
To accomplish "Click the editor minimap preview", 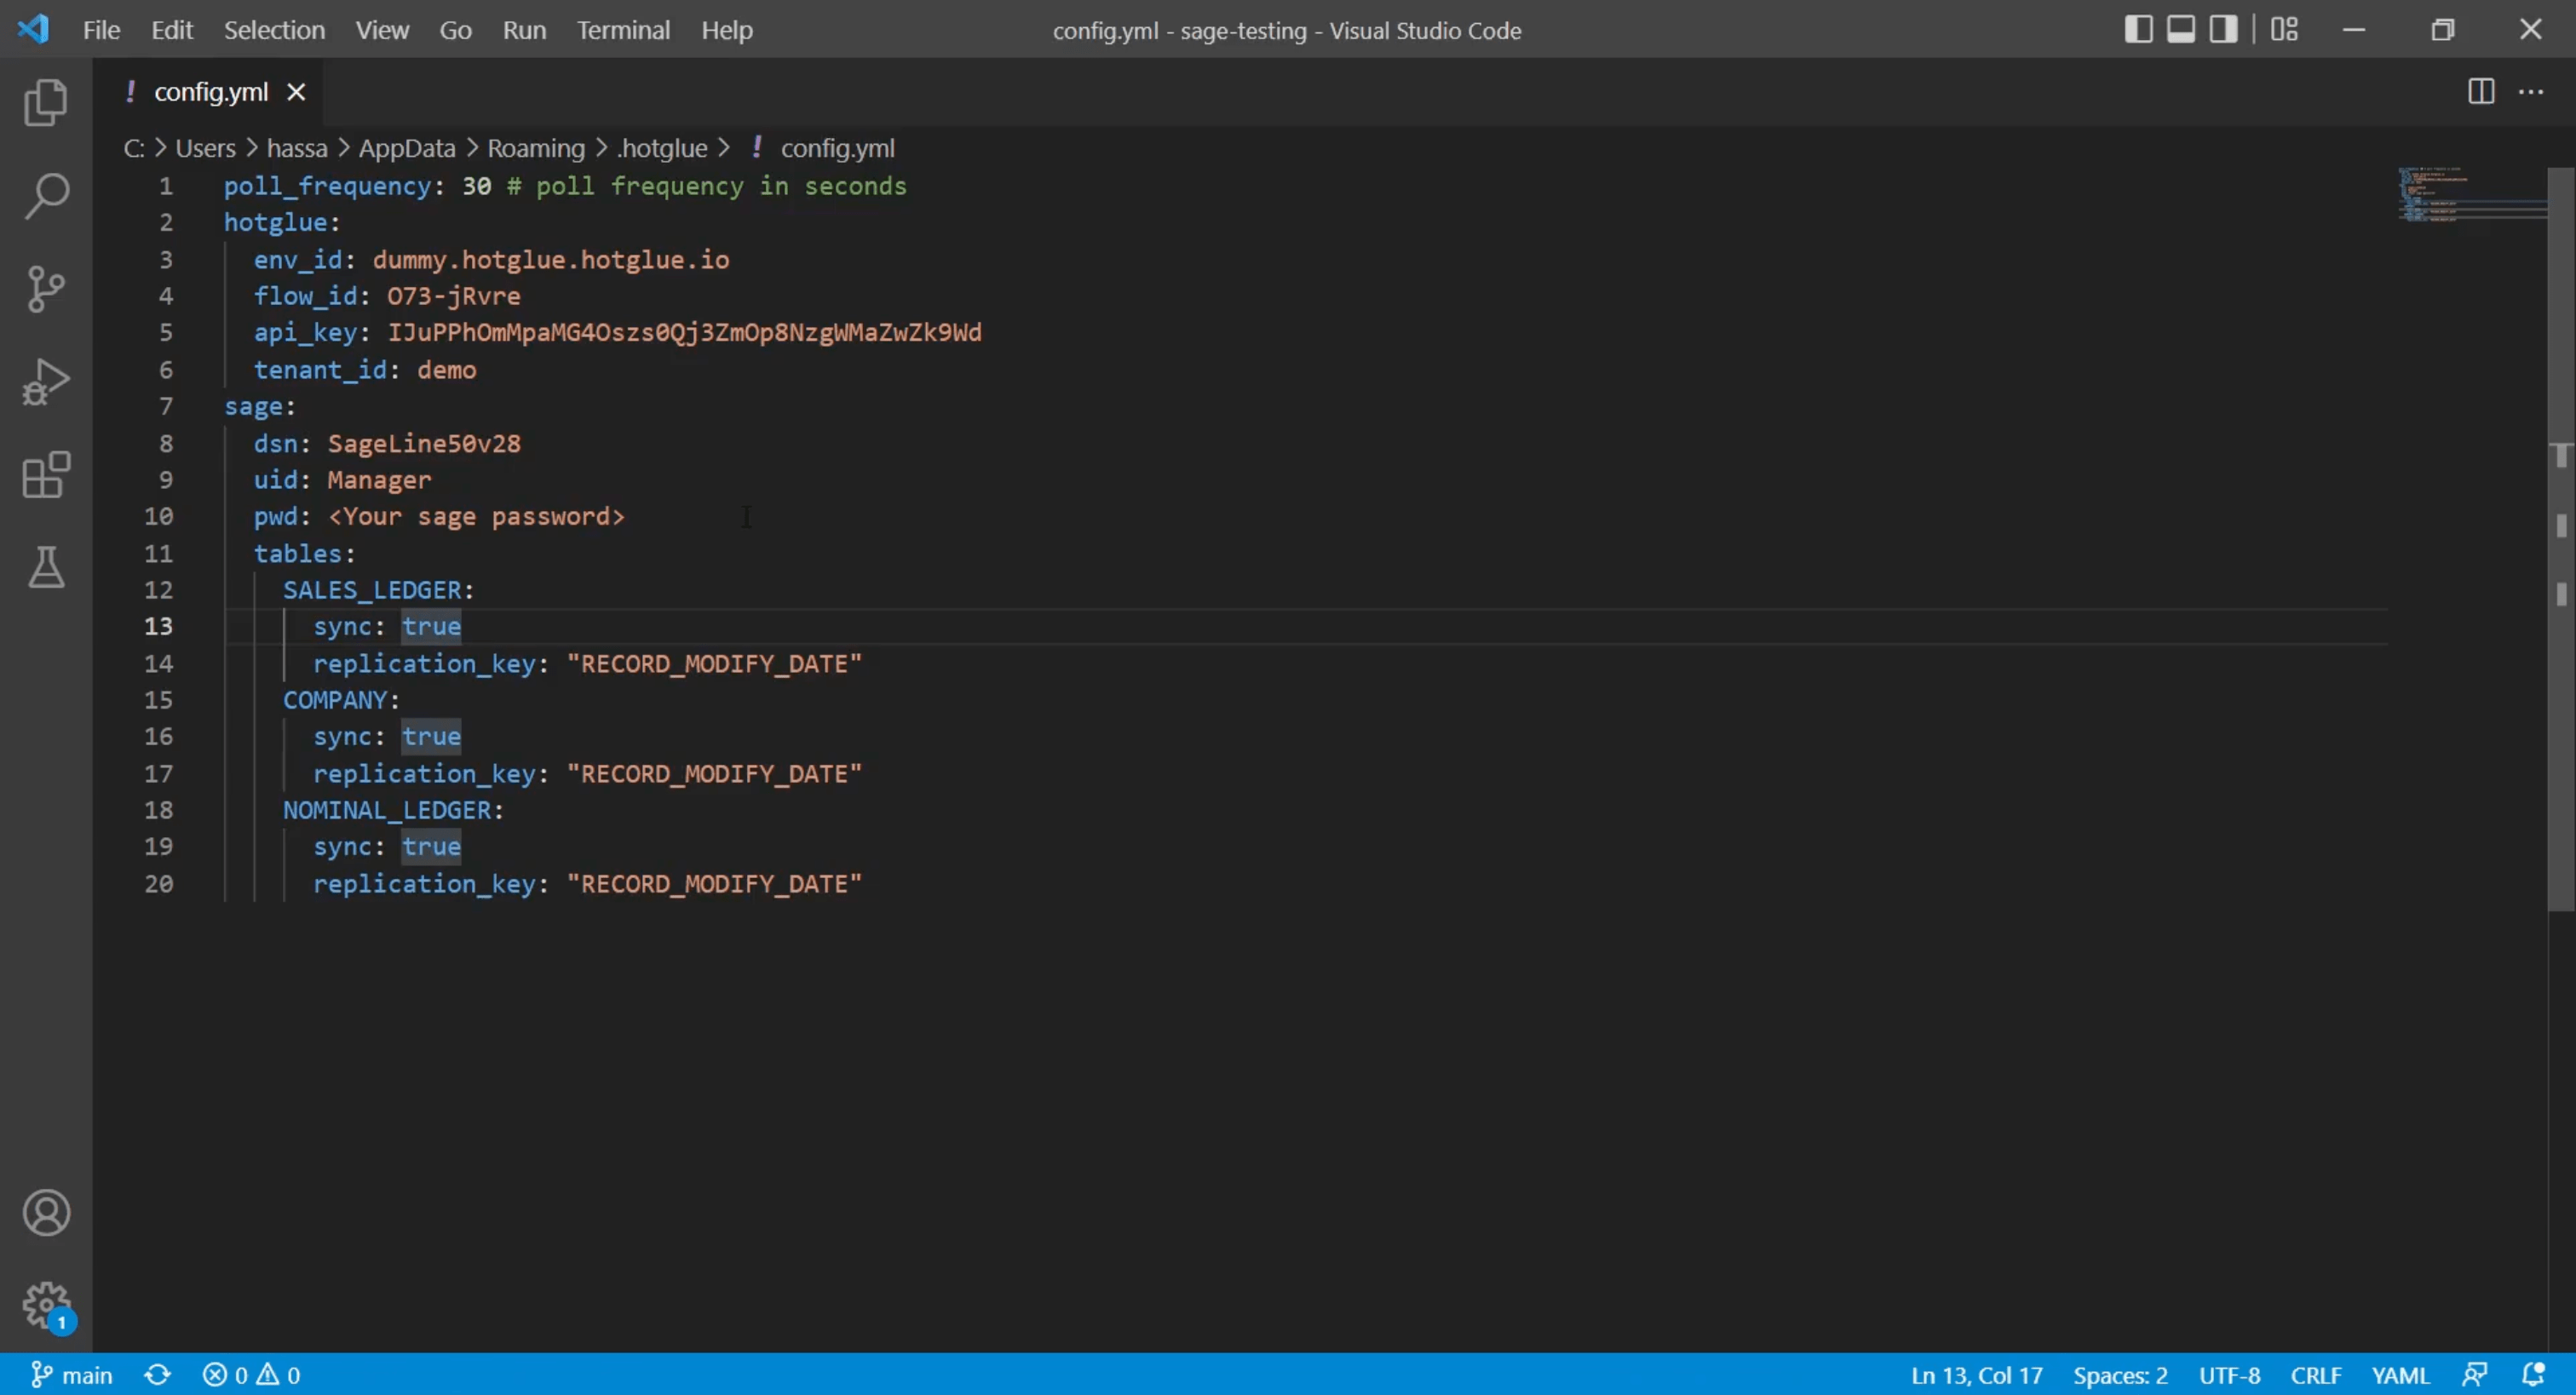I will tap(2470, 195).
